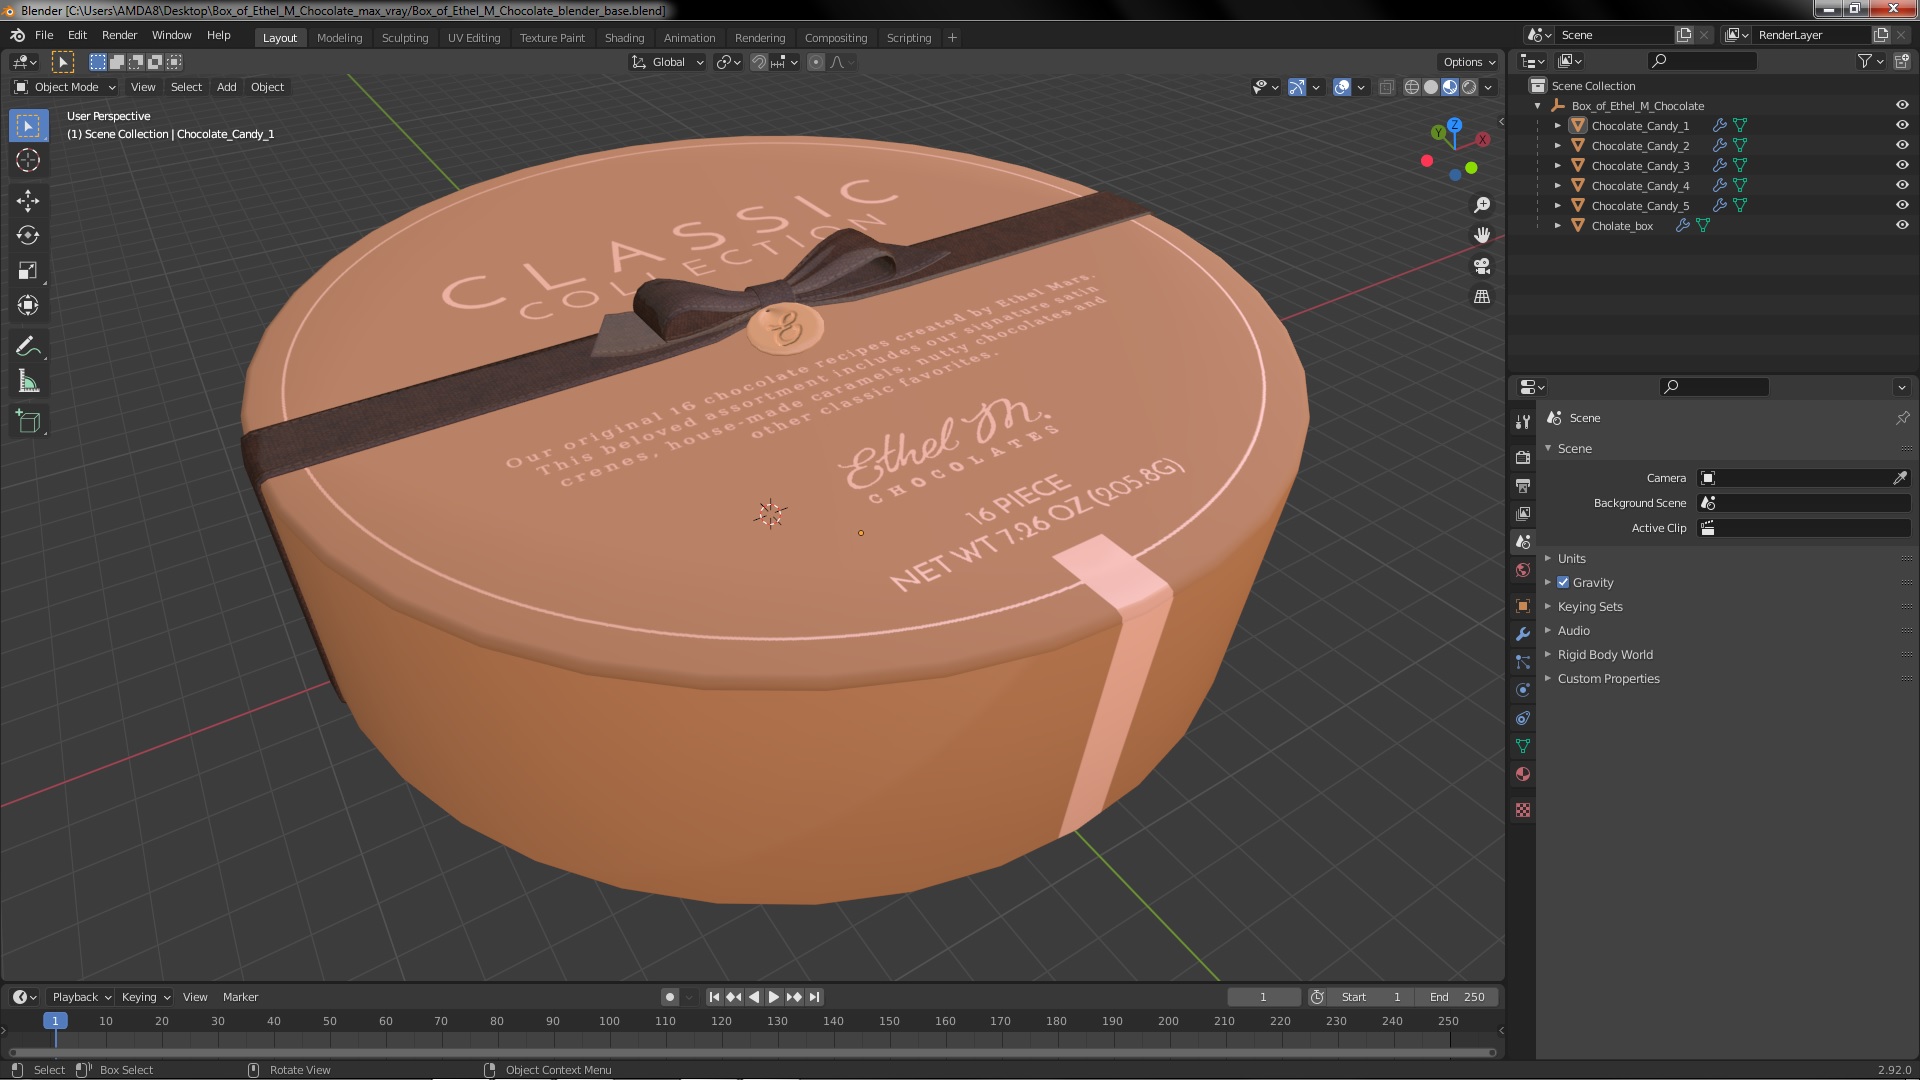The image size is (1920, 1080).
Task: Expand the Rigid Body World panel
Action: [x=1605, y=654]
